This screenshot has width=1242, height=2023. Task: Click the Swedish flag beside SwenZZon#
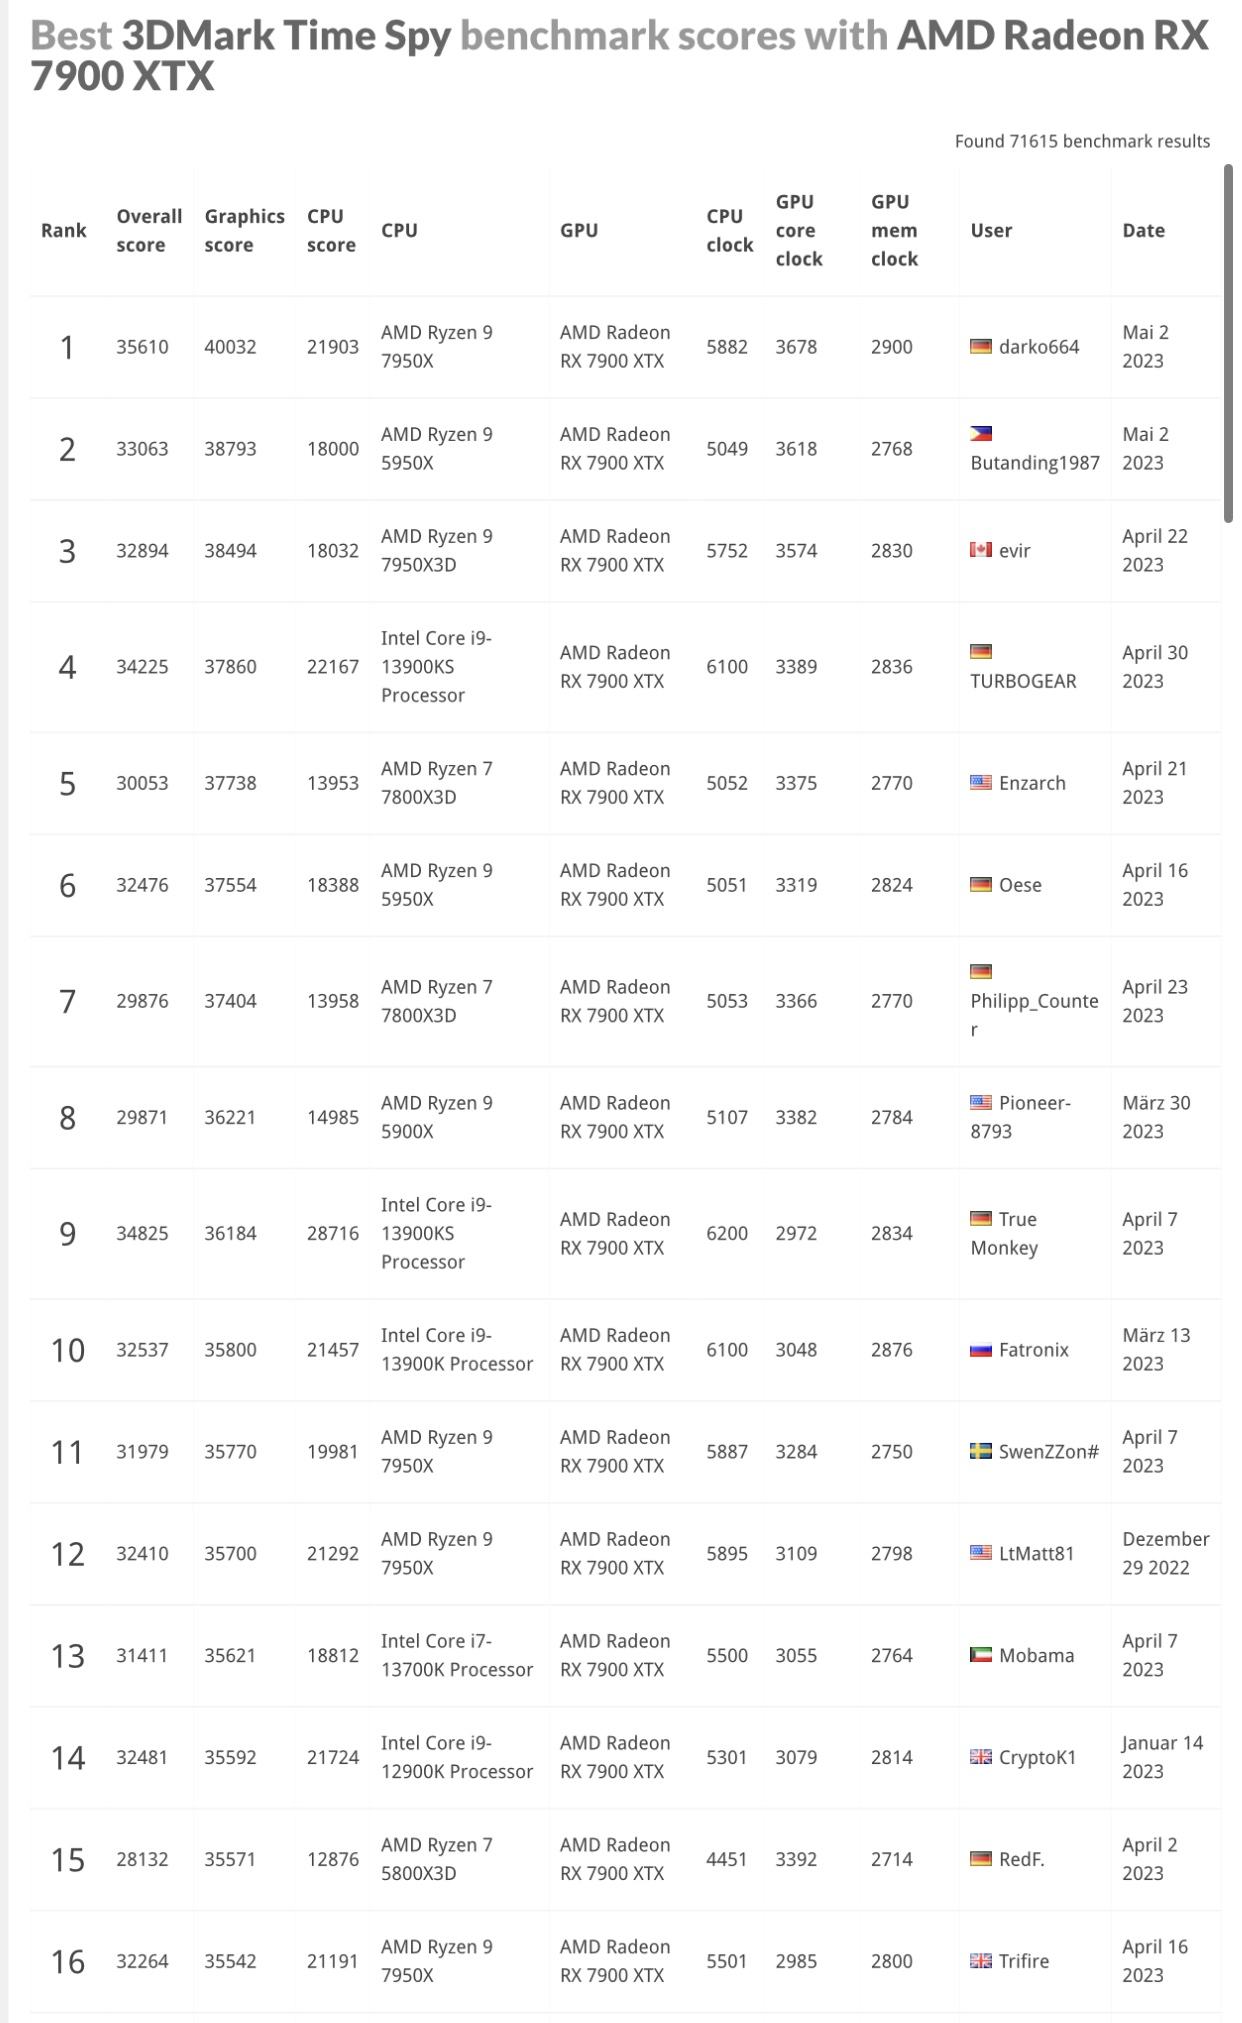coord(981,1451)
